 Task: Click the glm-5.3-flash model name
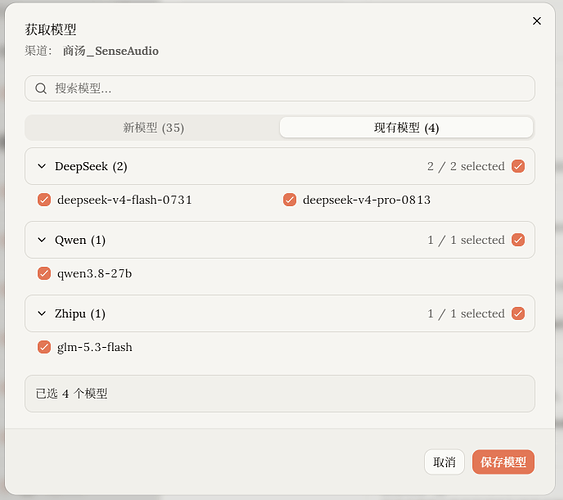click(94, 347)
